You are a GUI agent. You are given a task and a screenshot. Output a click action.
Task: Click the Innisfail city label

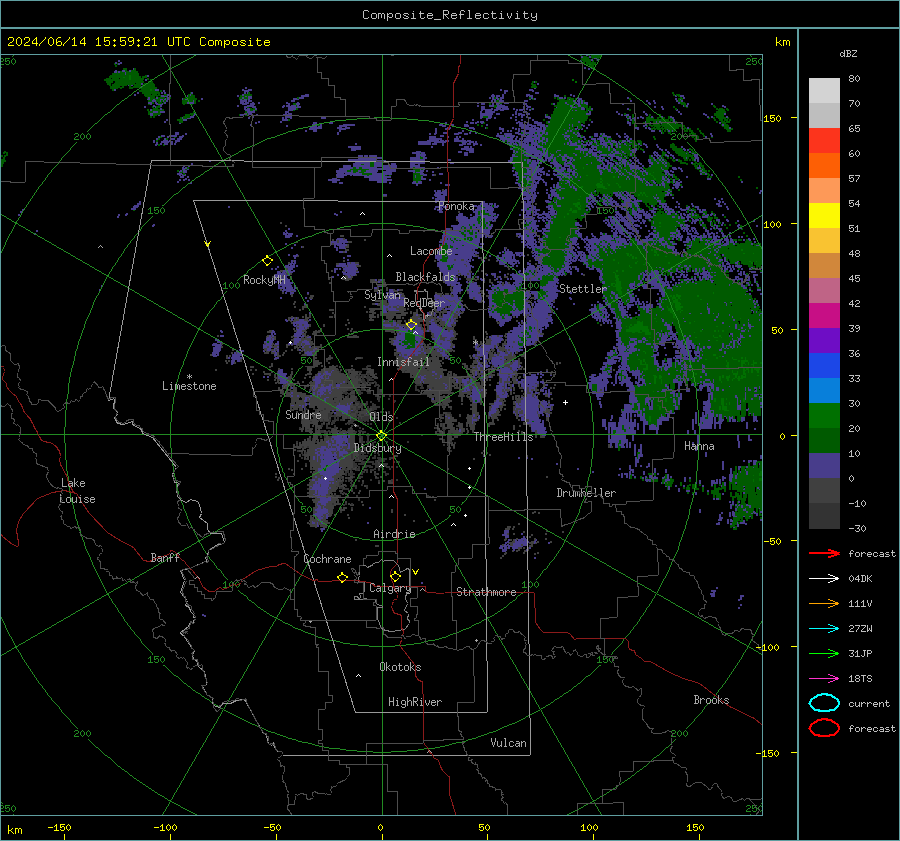click(x=403, y=362)
